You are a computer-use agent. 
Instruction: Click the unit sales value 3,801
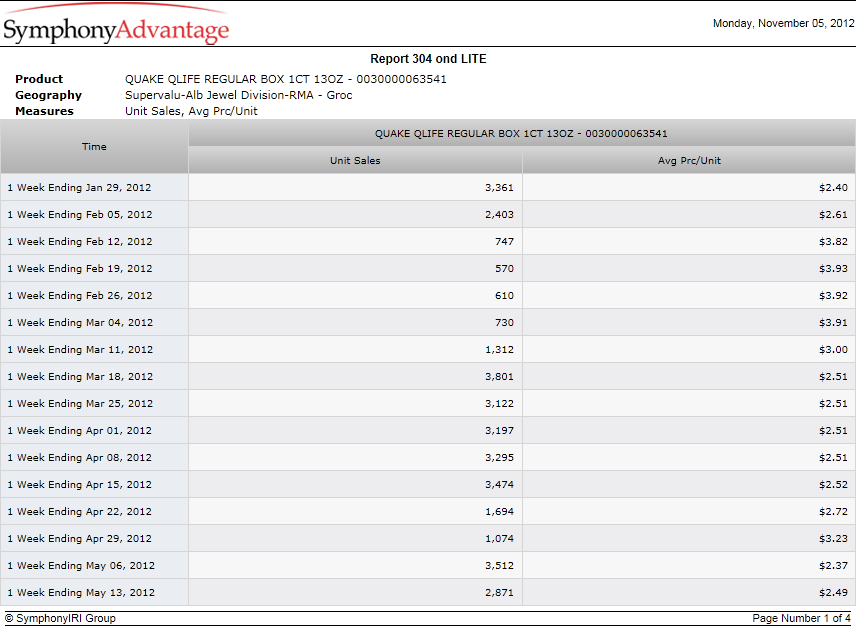[500, 377]
